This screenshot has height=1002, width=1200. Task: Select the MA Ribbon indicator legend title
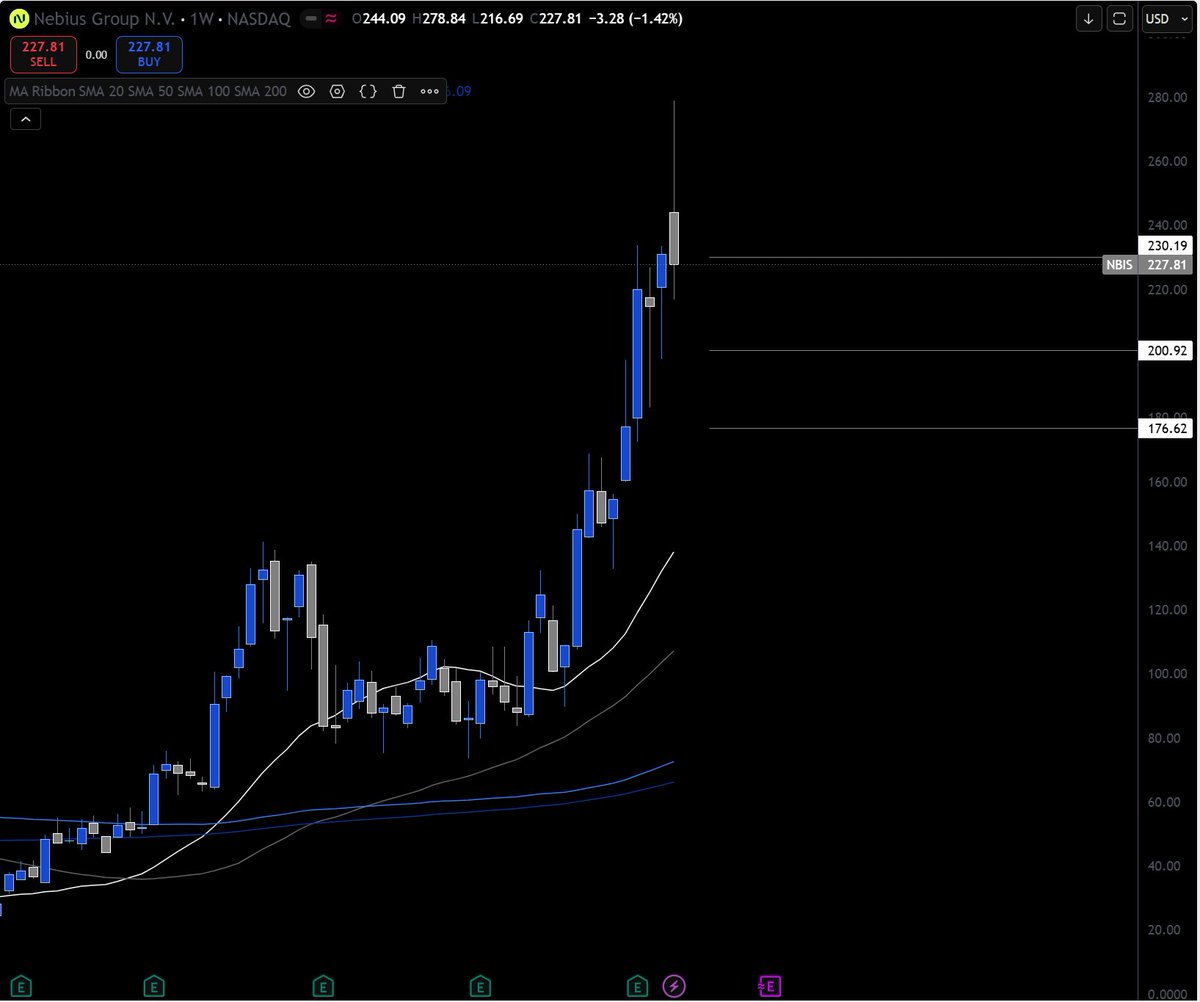coord(147,91)
